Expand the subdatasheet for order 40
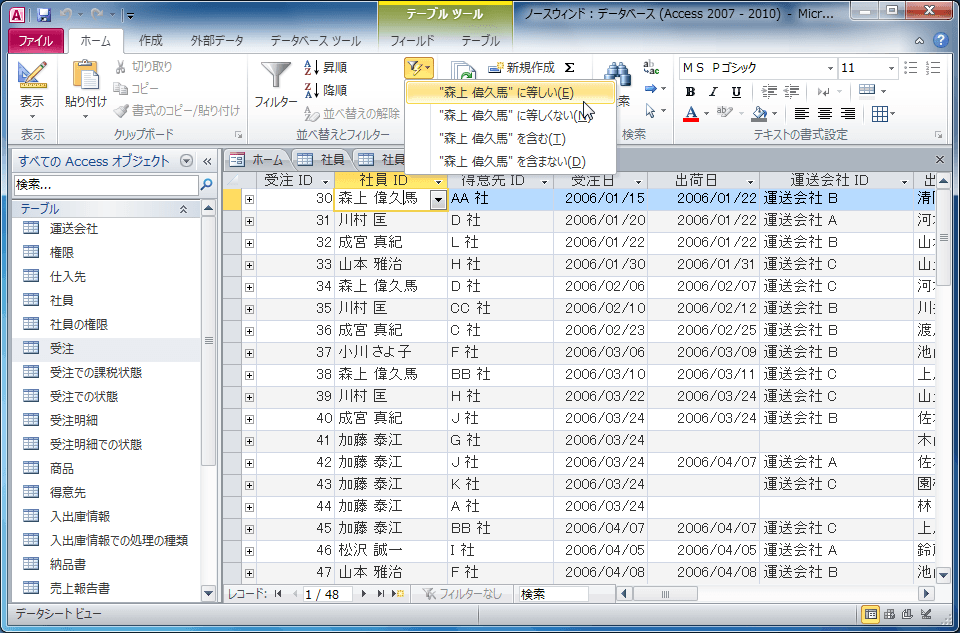 (x=249, y=419)
